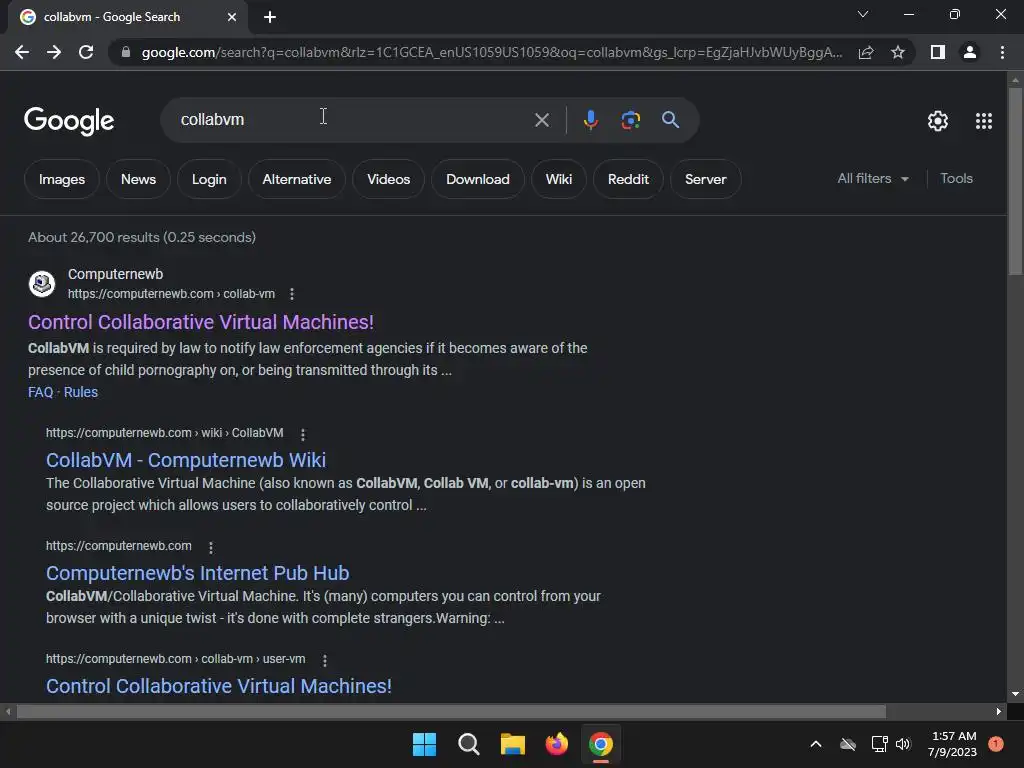
Task: Filter results by News
Action: coord(138,180)
